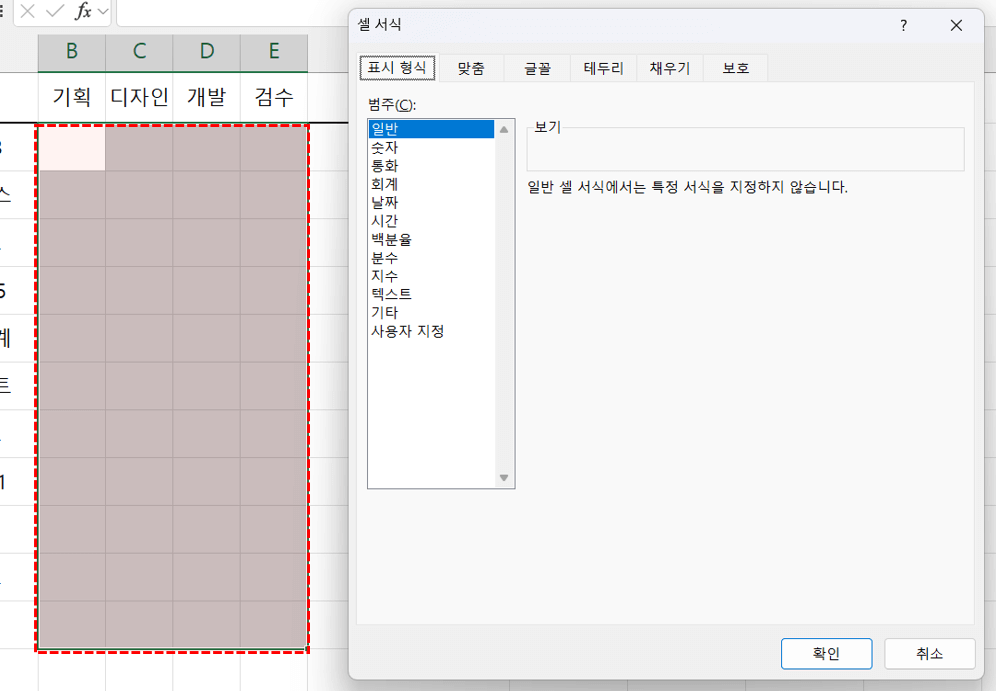Screen dimensions: 996x691
Task: Click the help question mark icon
Action: tap(903, 25)
